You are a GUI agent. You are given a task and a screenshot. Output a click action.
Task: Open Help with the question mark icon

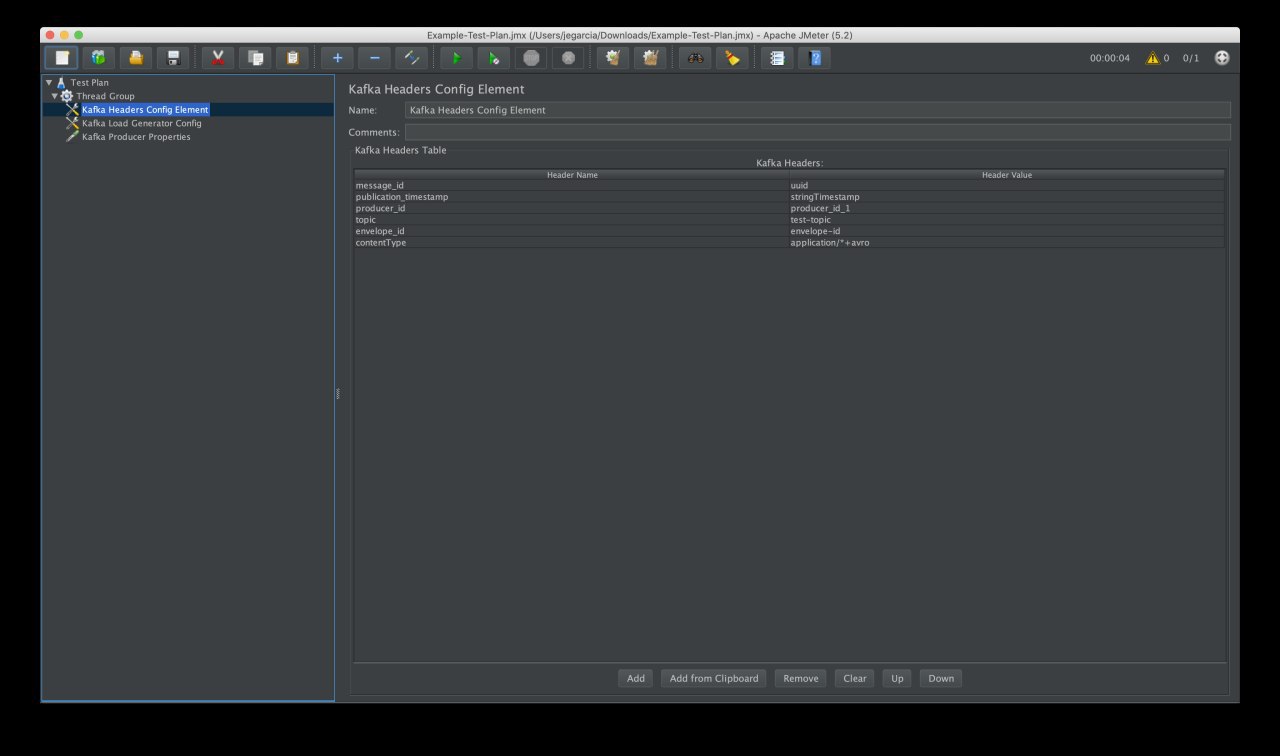pyautogui.click(x=815, y=58)
